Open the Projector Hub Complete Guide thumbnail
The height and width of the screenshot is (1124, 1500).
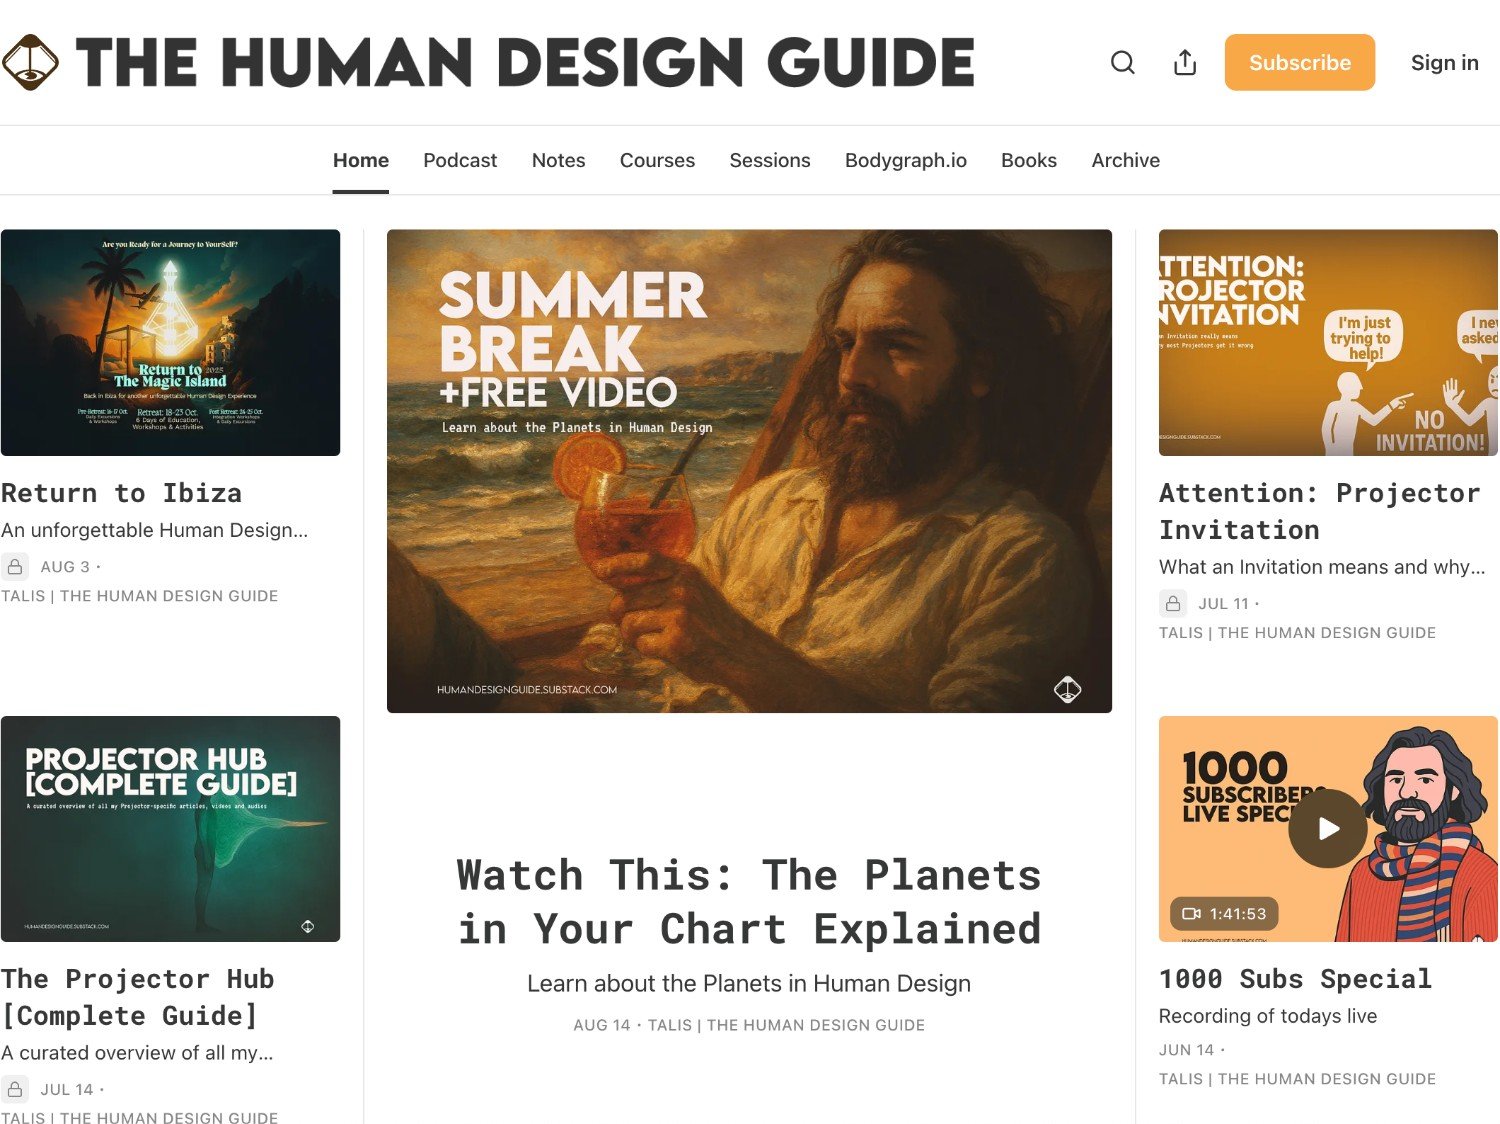coord(171,829)
